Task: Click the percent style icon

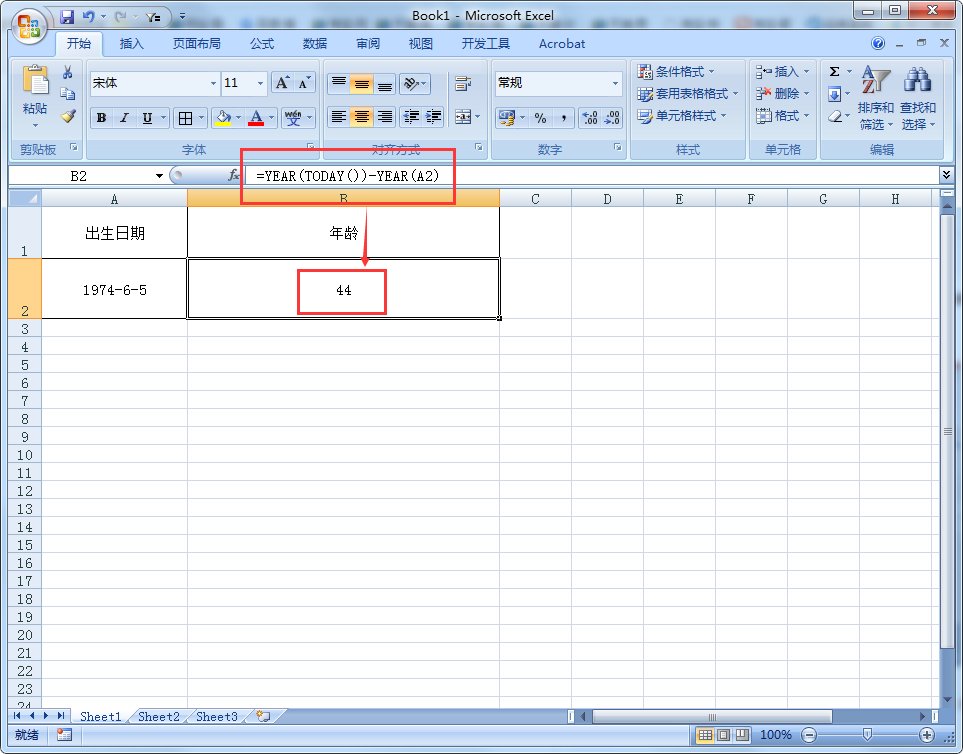Action: click(x=540, y=118)
